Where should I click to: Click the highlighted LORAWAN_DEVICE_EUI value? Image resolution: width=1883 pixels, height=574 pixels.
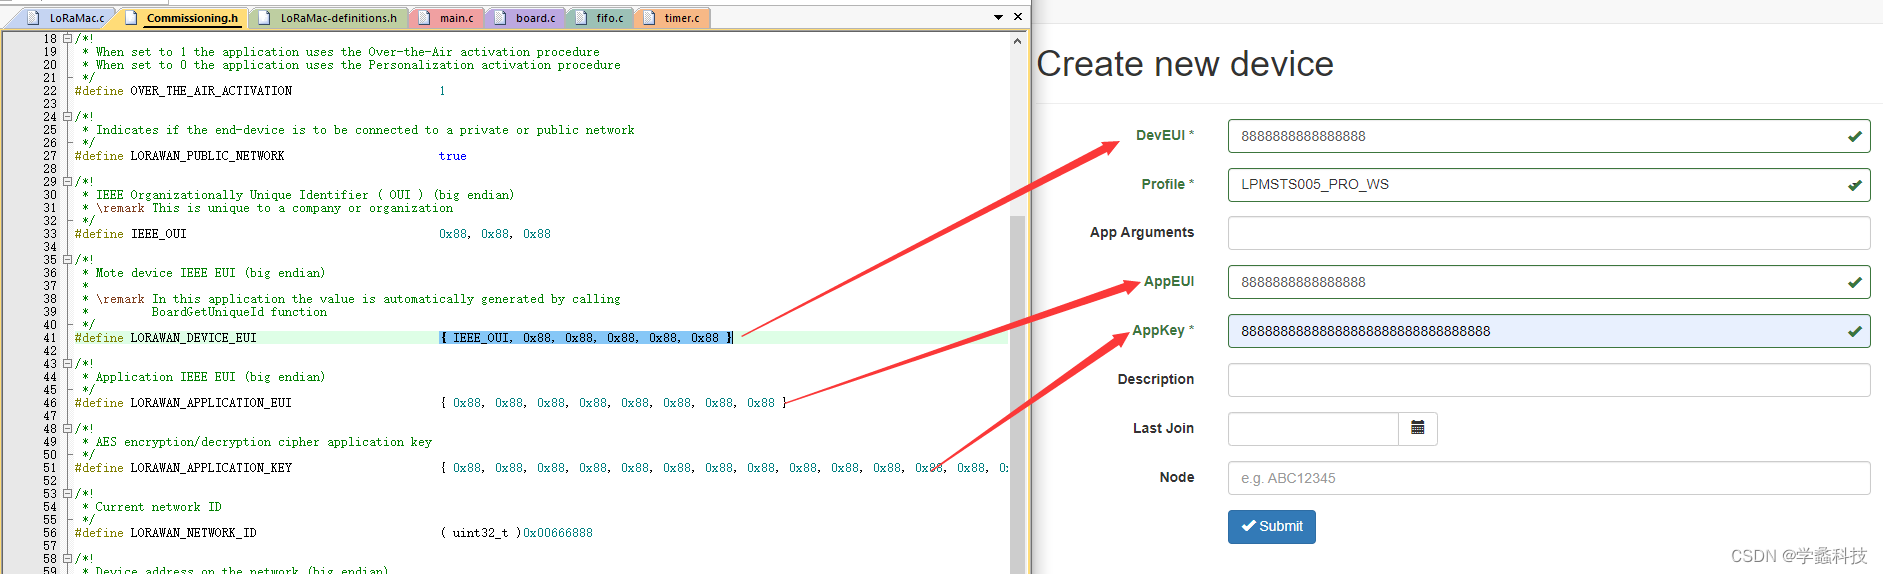coord(586,338)
